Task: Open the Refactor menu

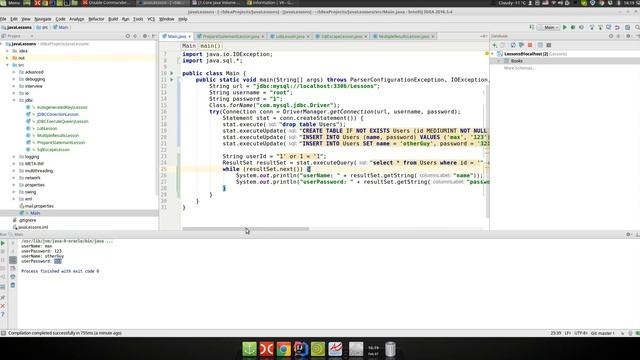Action: [96, 19]
